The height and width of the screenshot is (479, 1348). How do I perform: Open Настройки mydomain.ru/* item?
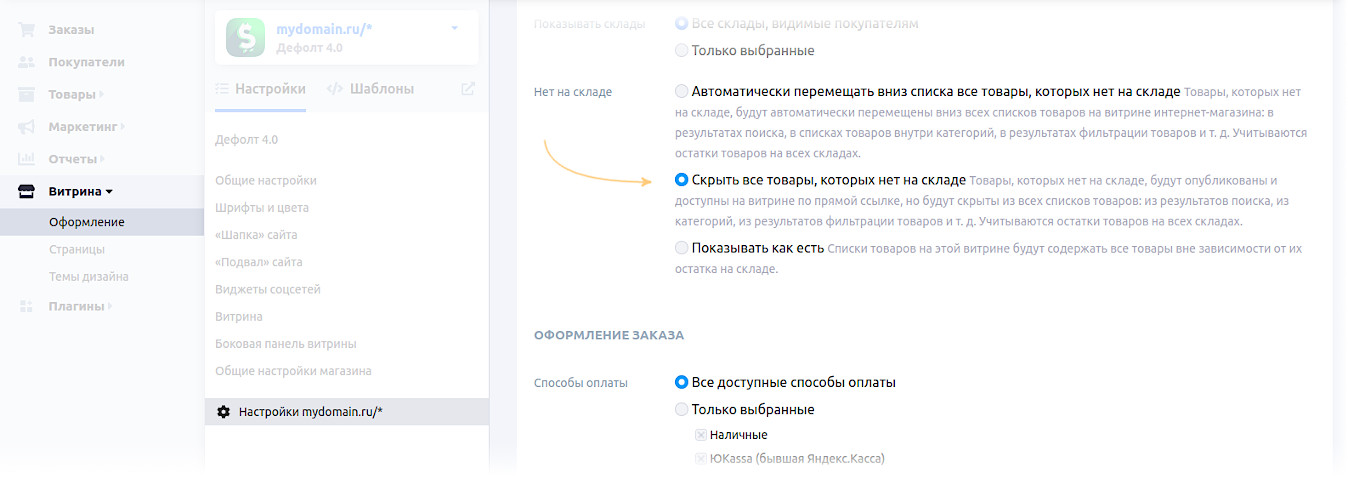click(x=310, y=411)
